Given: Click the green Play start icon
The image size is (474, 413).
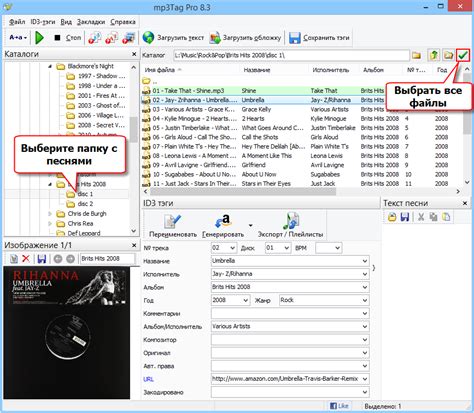Looking at the screenshot, I should point(39,38).
